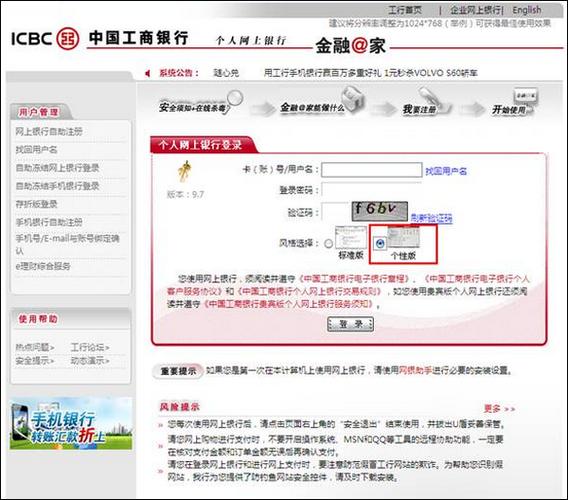Open 手机银行自助注册 in sidebar
This screenshot has width=568, height=500.
coord(49,222)
